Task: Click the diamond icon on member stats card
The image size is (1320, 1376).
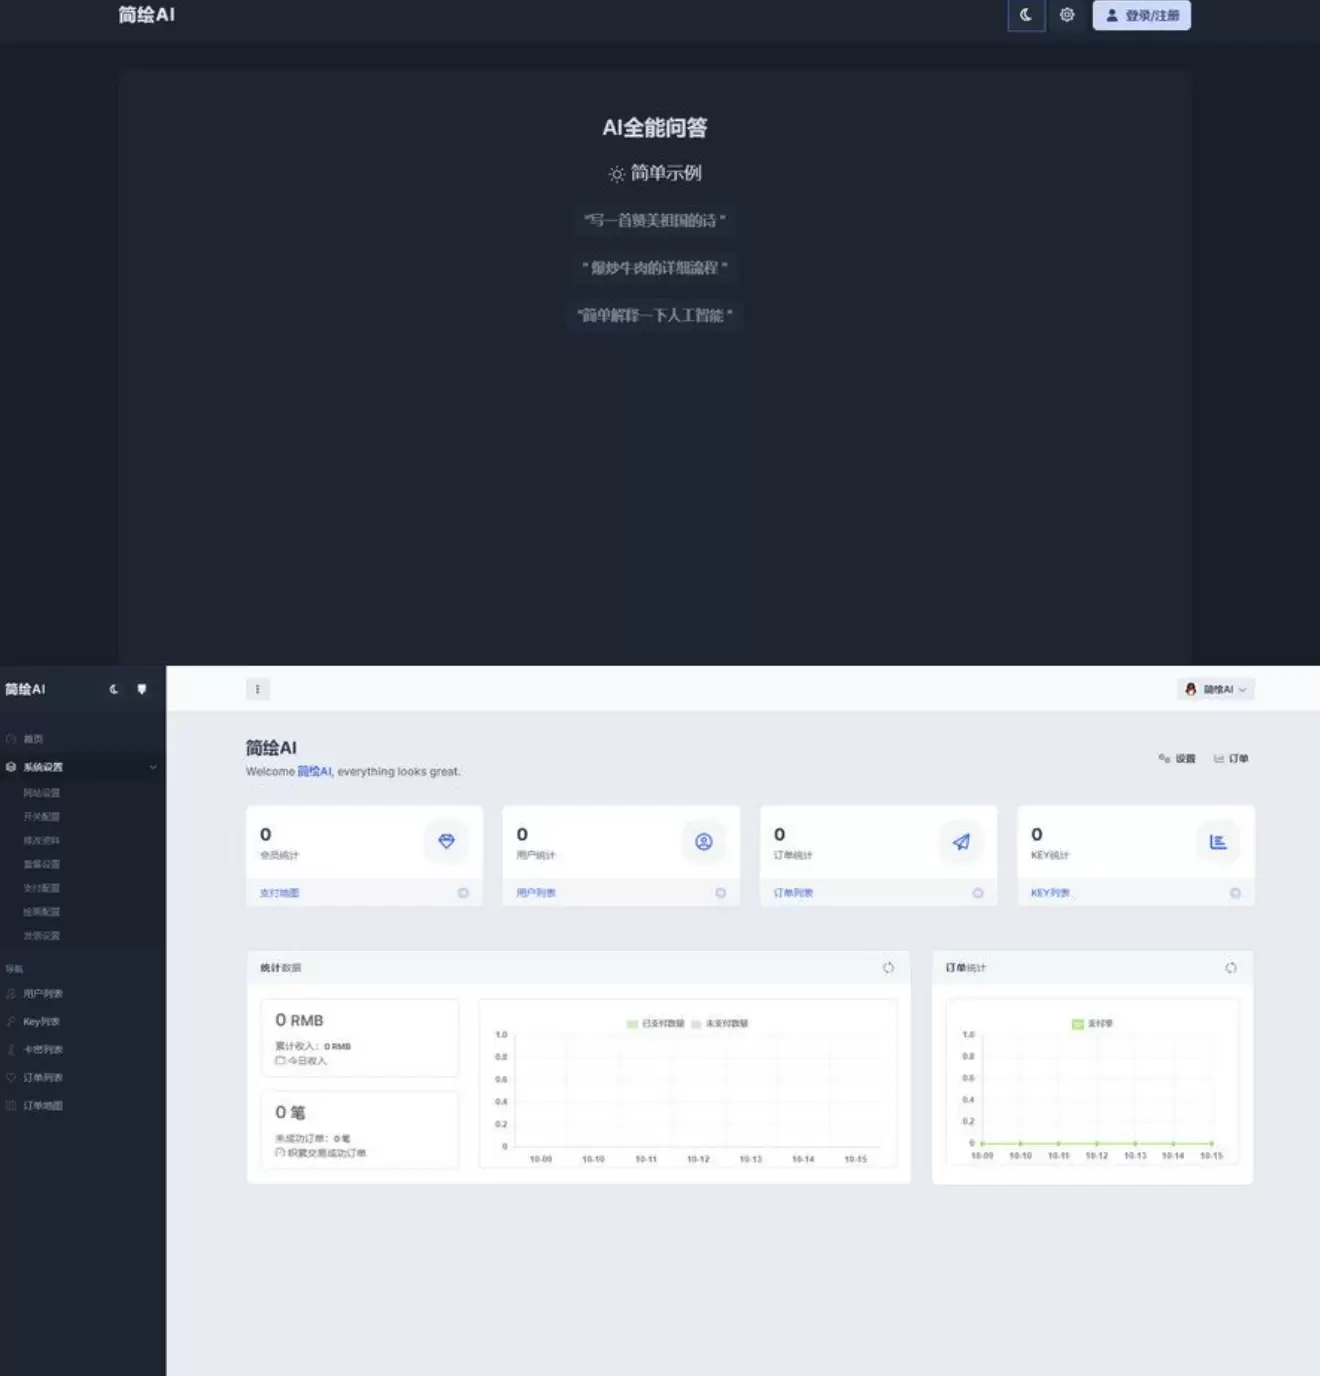Action: (447, 842)
